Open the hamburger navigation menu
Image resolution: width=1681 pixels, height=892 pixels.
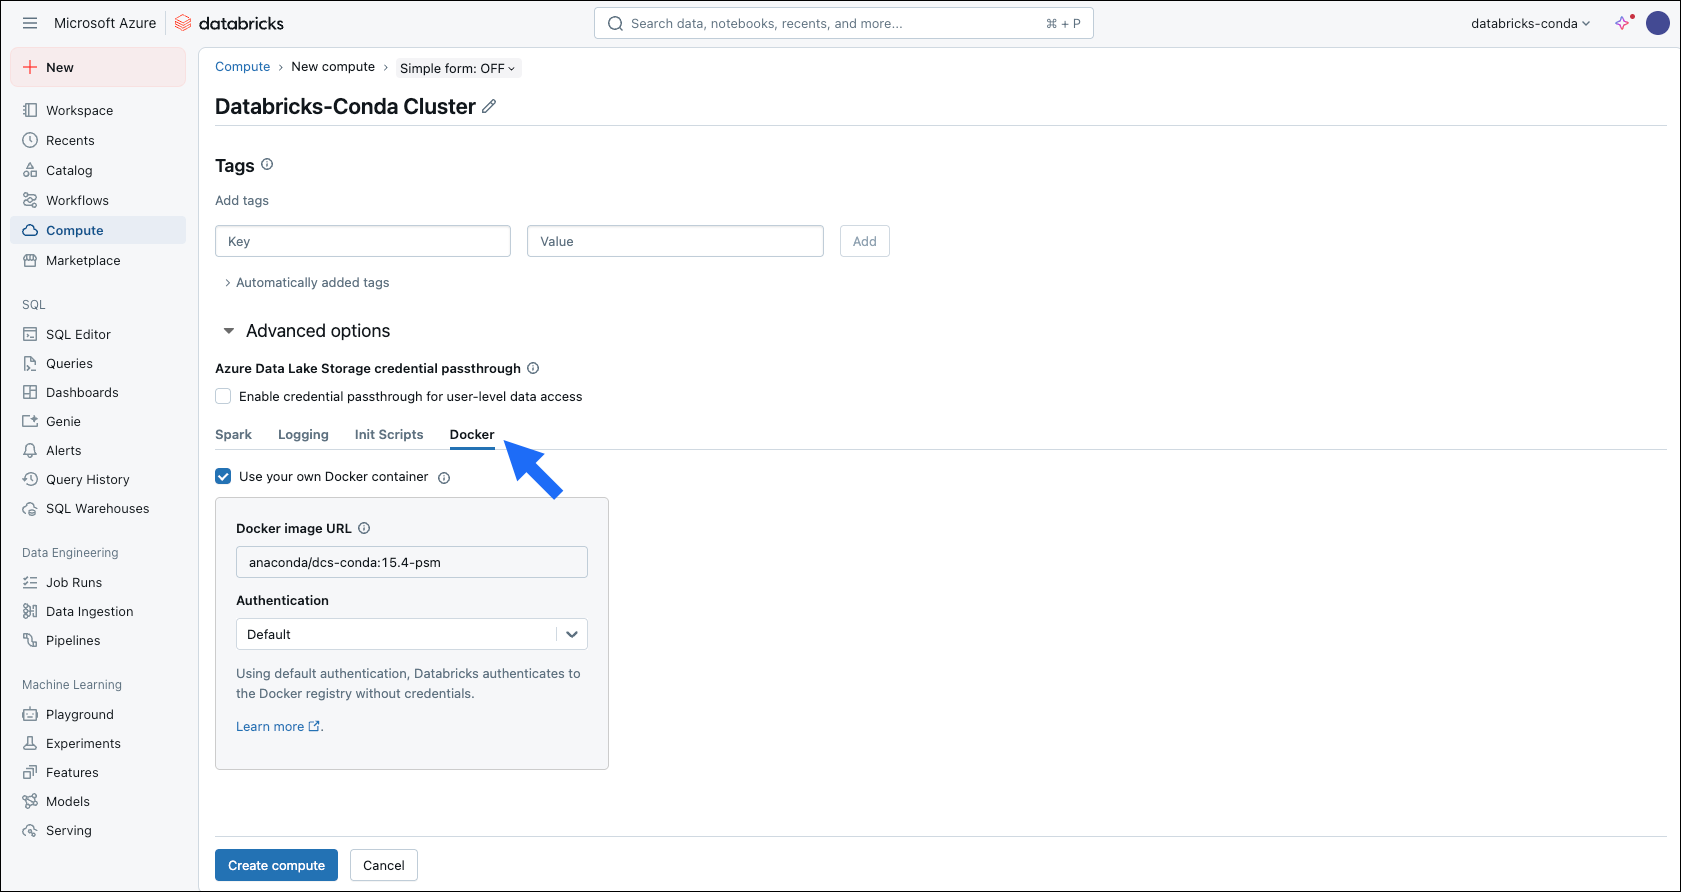coord(30,23)
